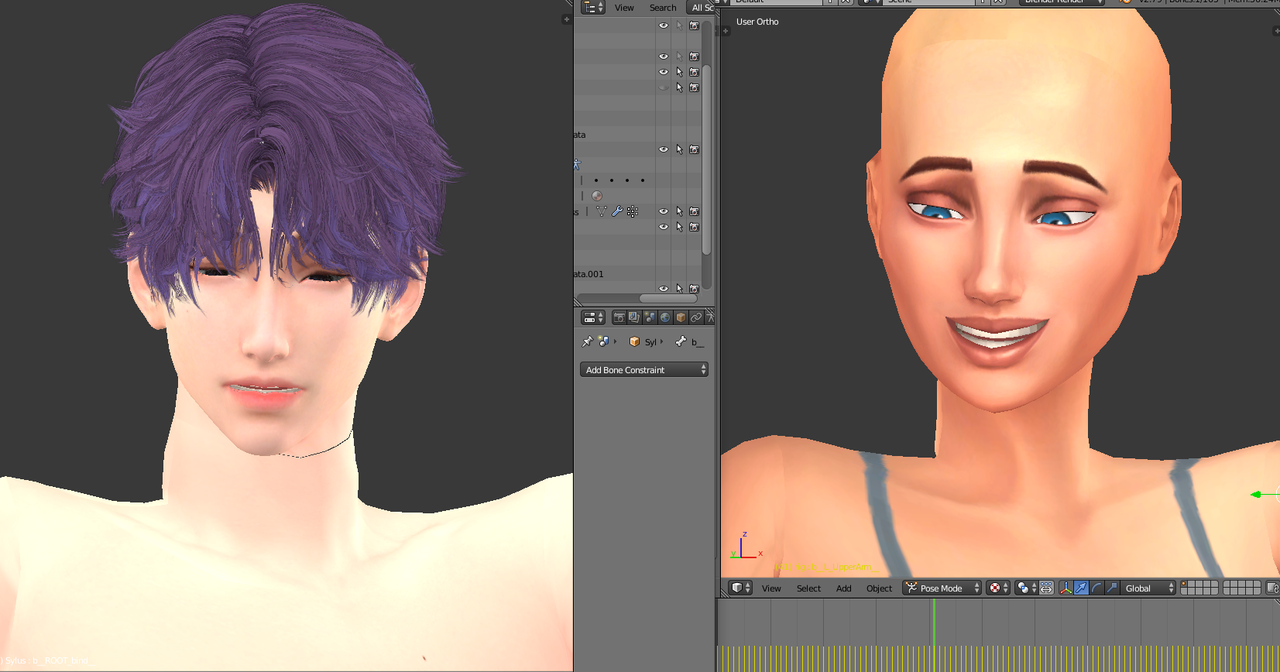The image size is (1280, 672).
Task: Toggle the 3D manipulator axes icon
Action: 1066,588
